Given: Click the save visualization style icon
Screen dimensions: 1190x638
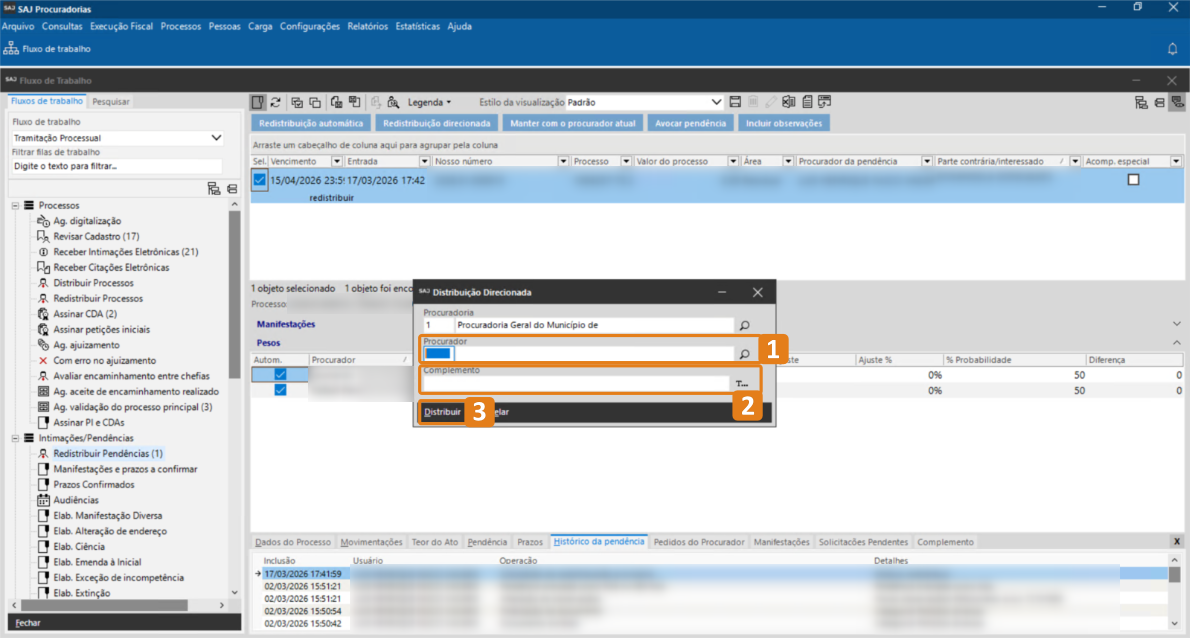Looking at the screenshot, I should pyautogui.click(x=735, y=102).
